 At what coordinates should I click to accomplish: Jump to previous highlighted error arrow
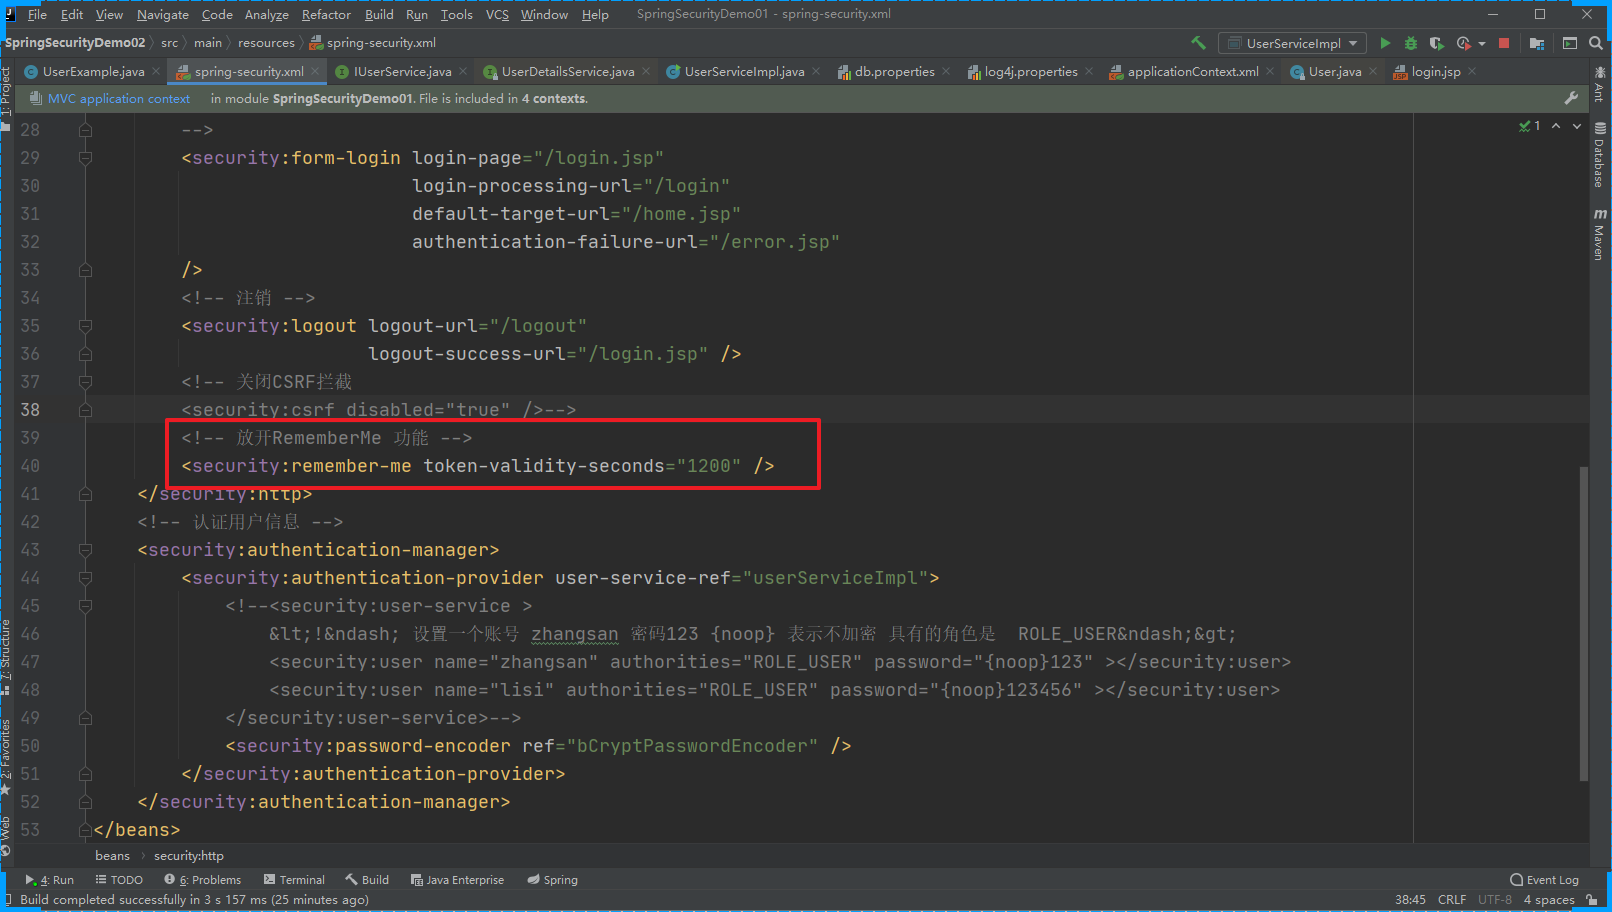1556,126
